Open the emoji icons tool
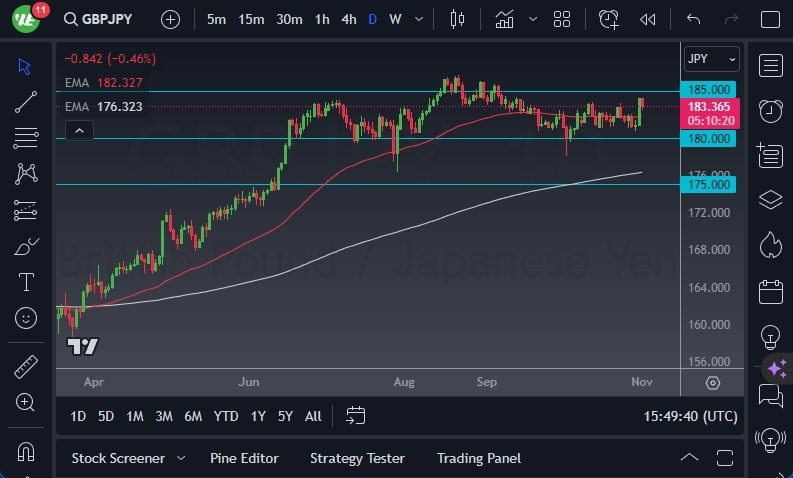 click(26, 318)
